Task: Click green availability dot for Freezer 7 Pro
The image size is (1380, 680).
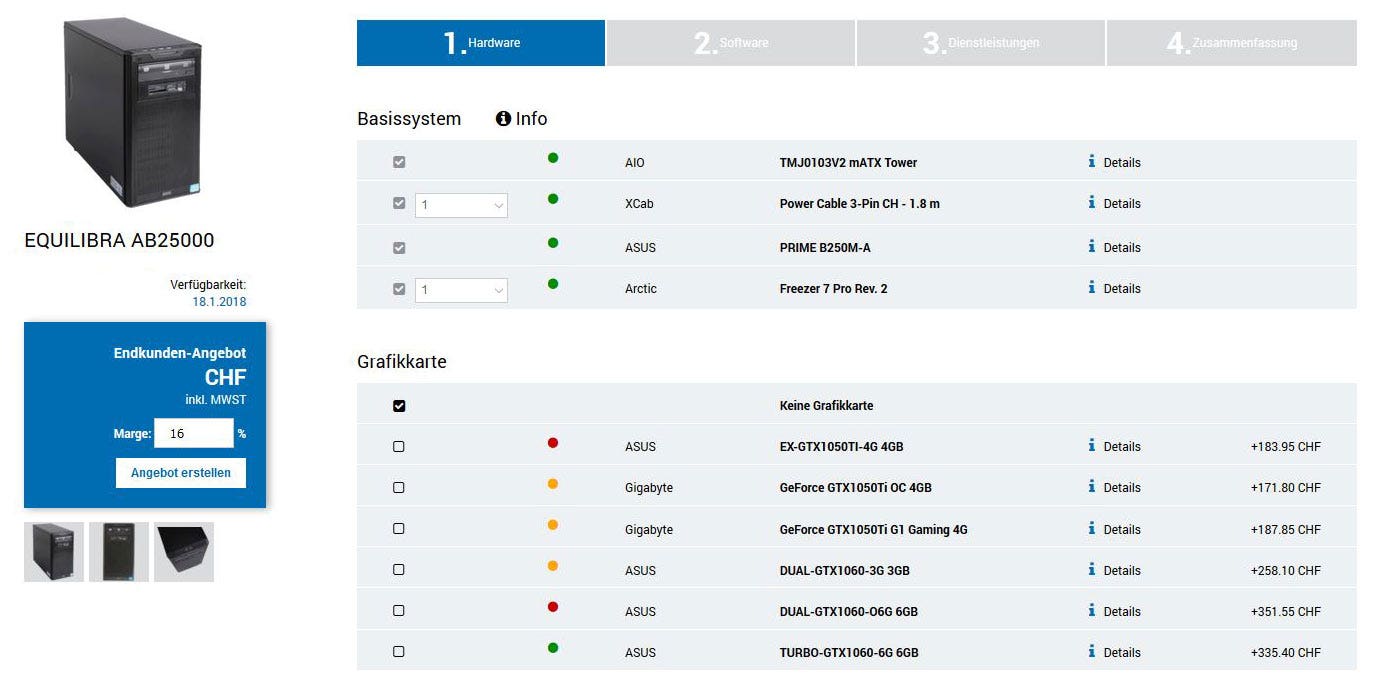Action: tap(553, 284)
